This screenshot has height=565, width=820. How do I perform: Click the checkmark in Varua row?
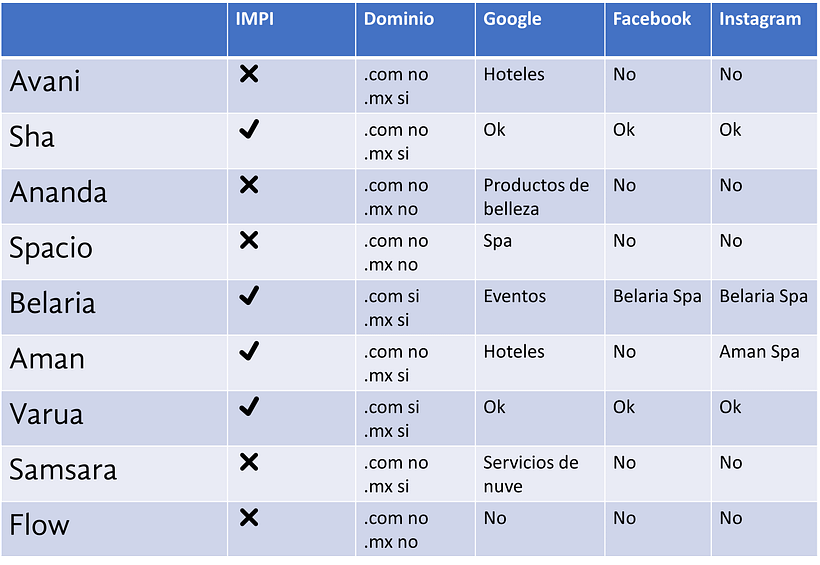(x=249, y=406)
